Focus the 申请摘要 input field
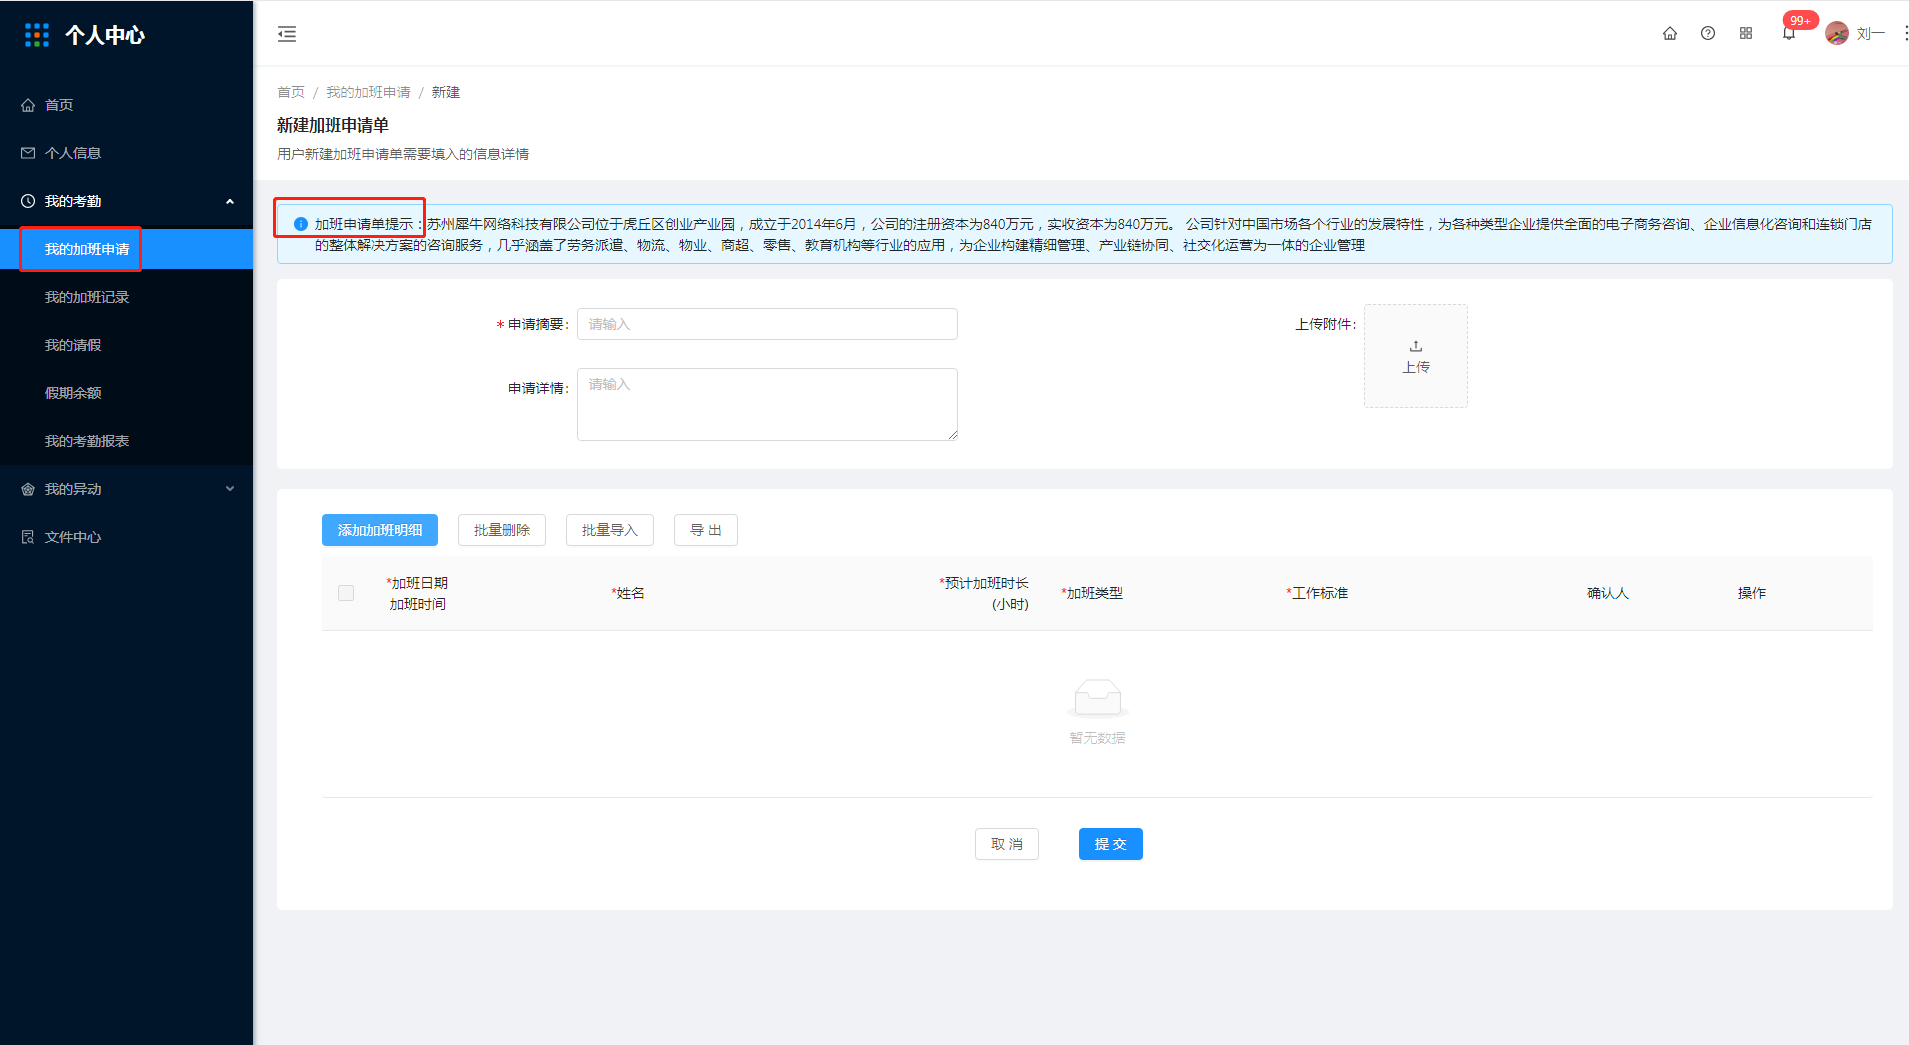 (x=767, y=324)
